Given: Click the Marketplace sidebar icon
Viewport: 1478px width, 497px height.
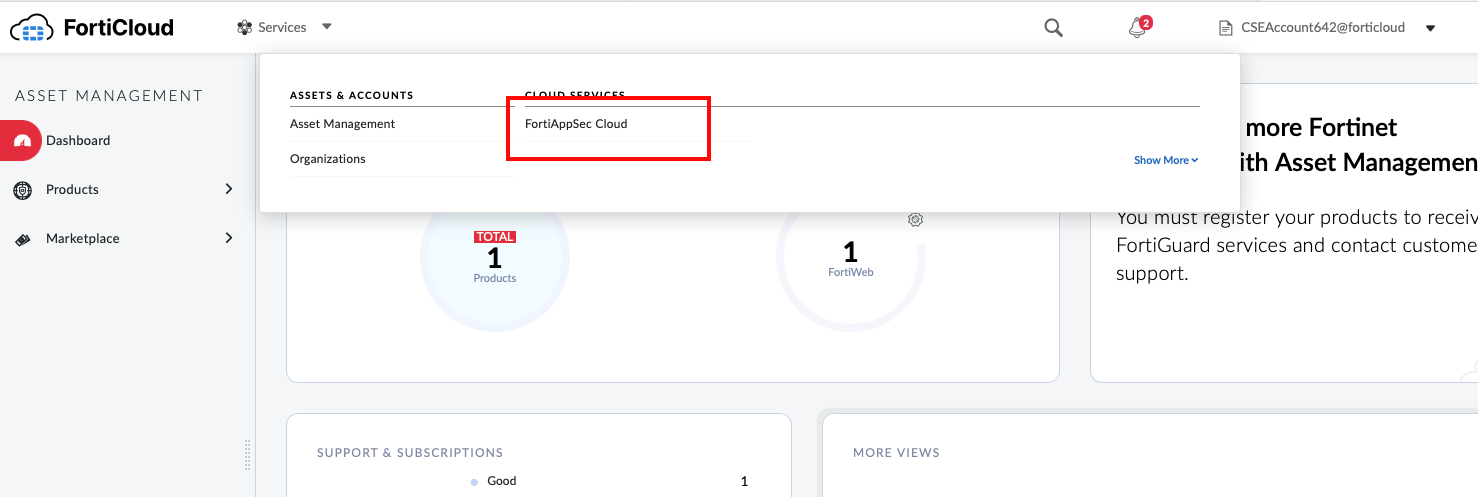Looking at the screenshot, I should (x=23, y=239).
